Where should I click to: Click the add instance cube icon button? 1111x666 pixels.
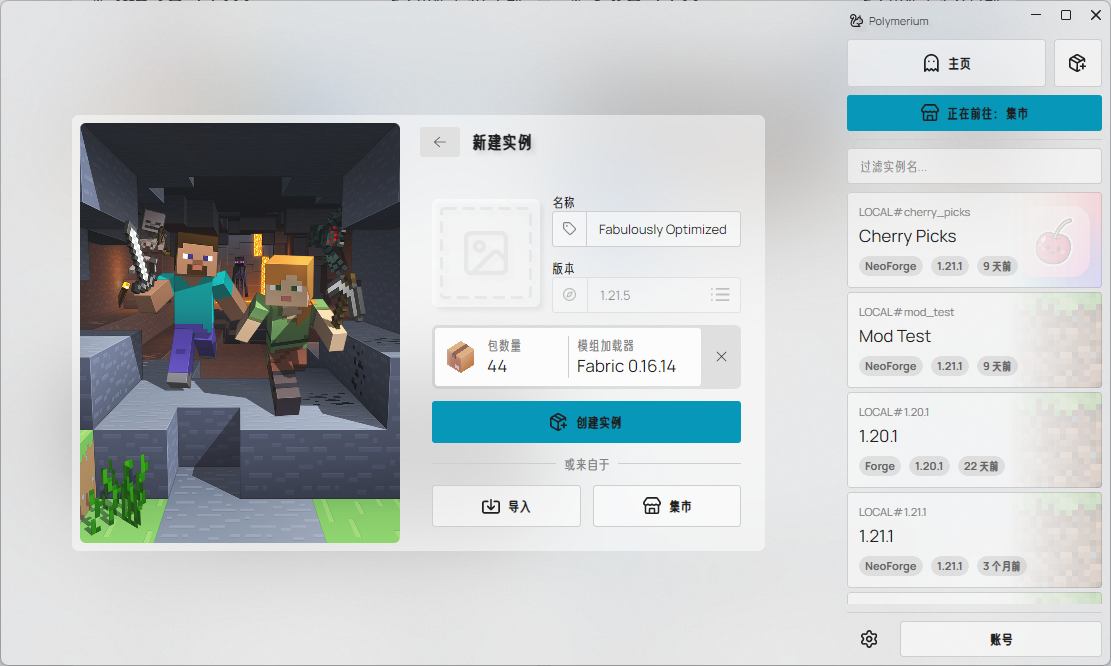[1077, 63]
